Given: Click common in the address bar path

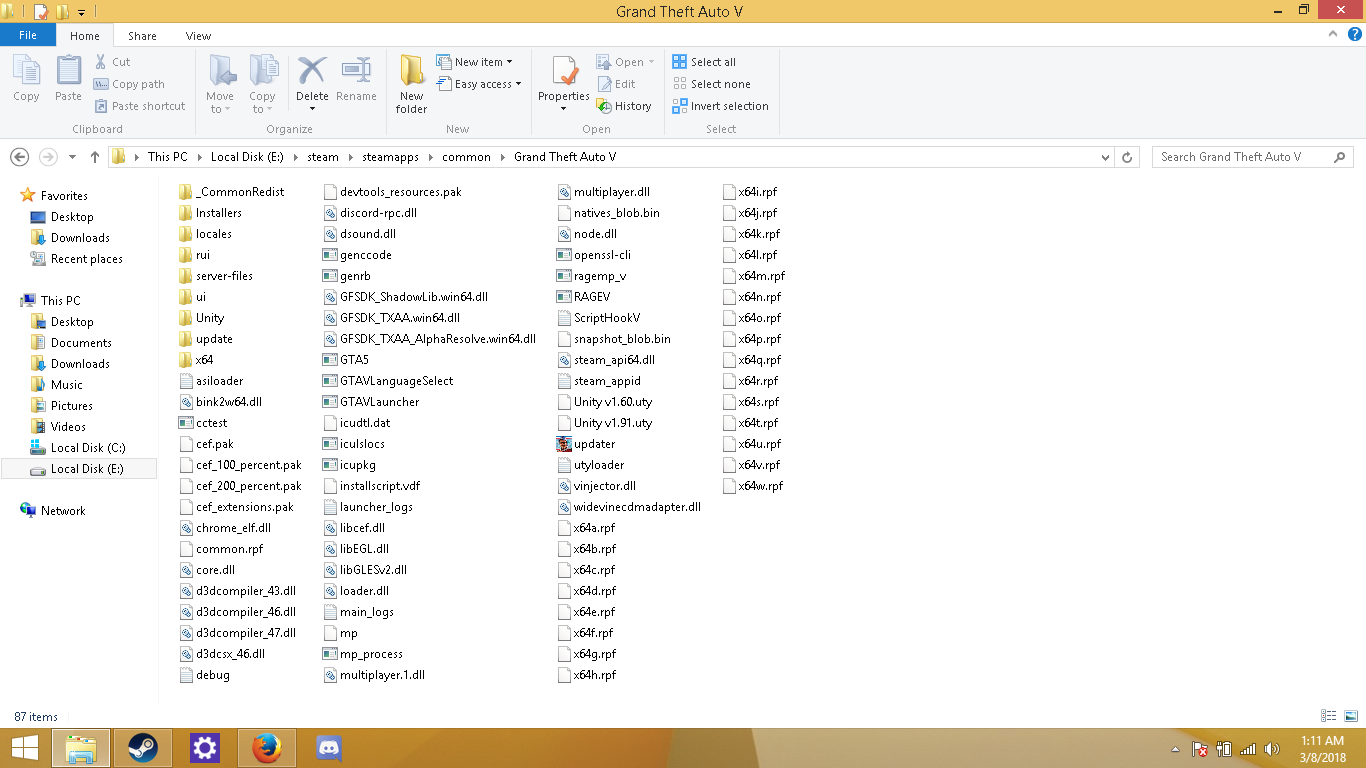Looking at the screenshot, I should (466, 157).
